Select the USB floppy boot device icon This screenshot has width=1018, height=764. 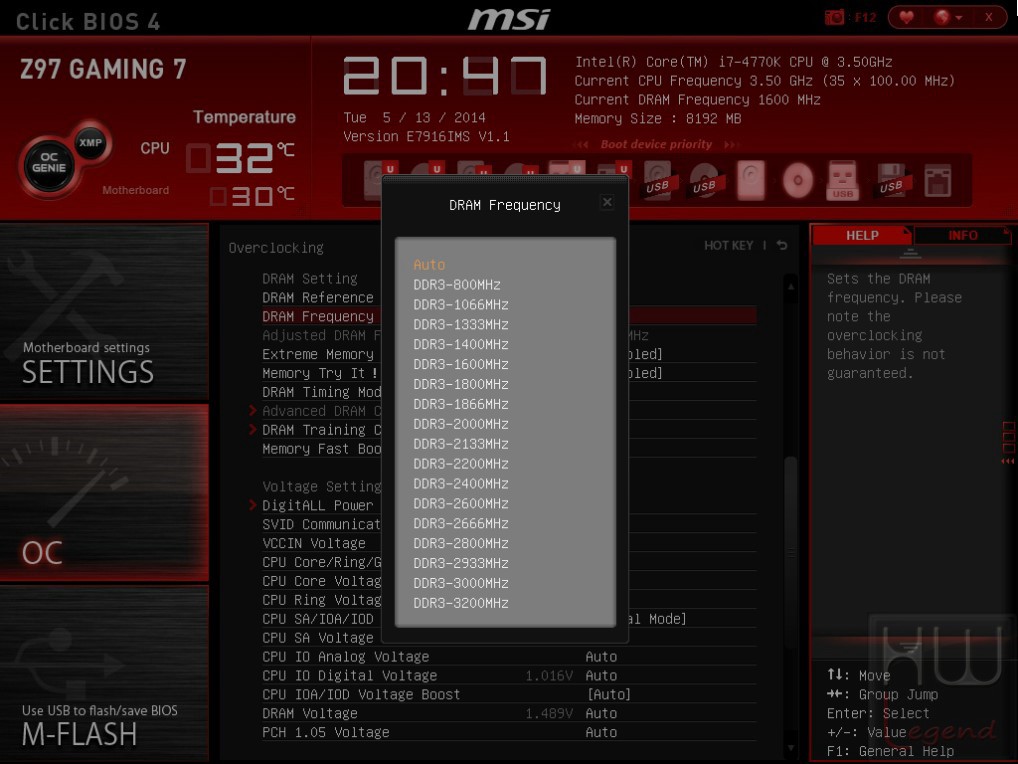click(891, 180)
